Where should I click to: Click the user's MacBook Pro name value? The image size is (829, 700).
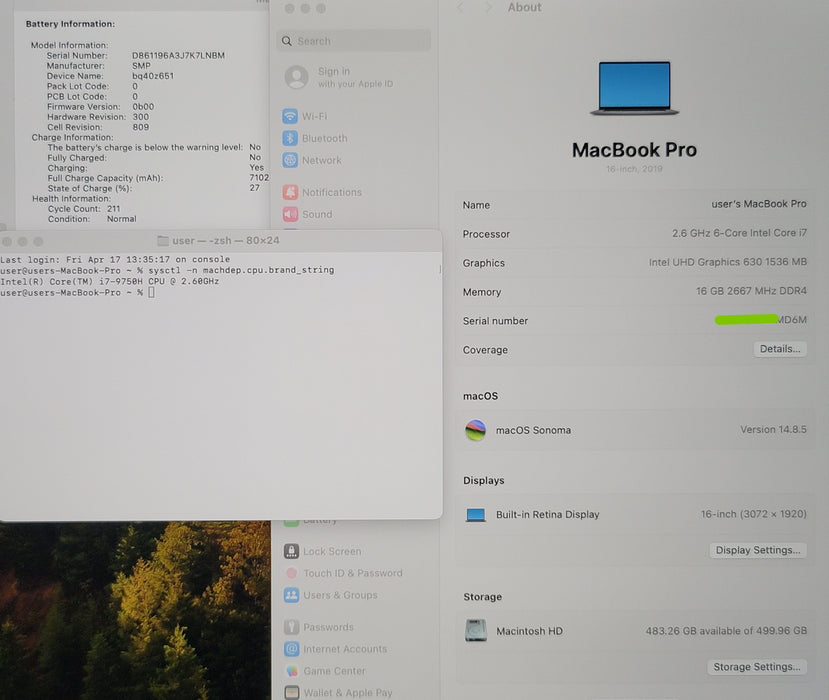pos(759,204)
